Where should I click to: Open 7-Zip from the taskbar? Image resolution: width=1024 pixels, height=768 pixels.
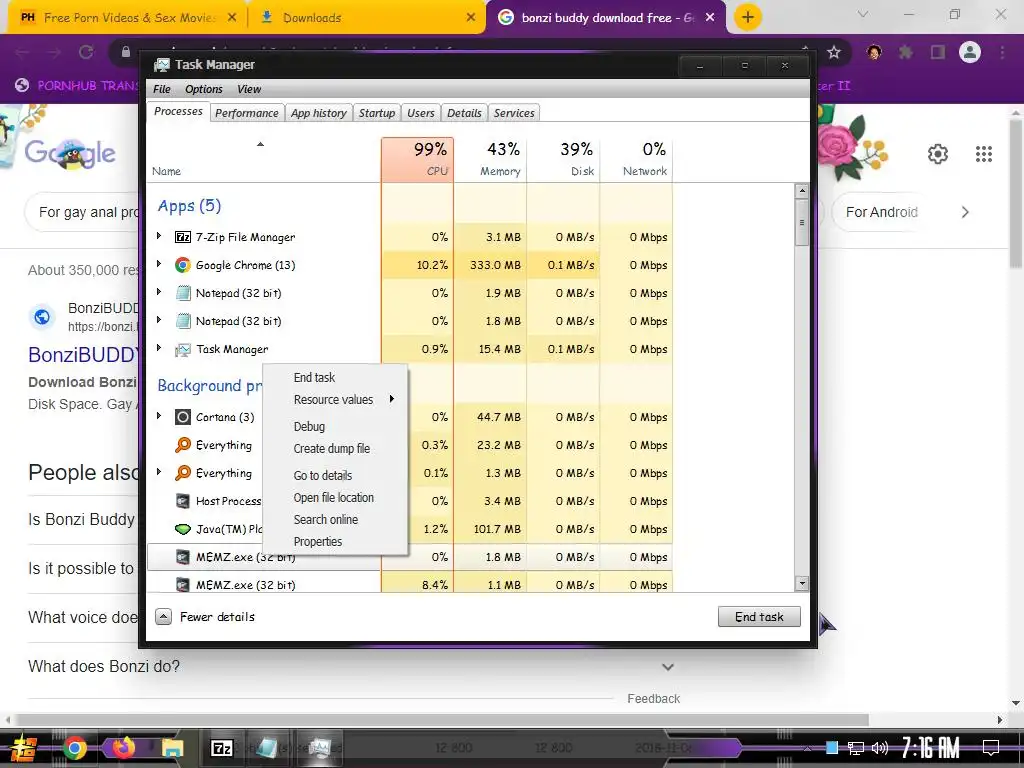tap(221, 748)
